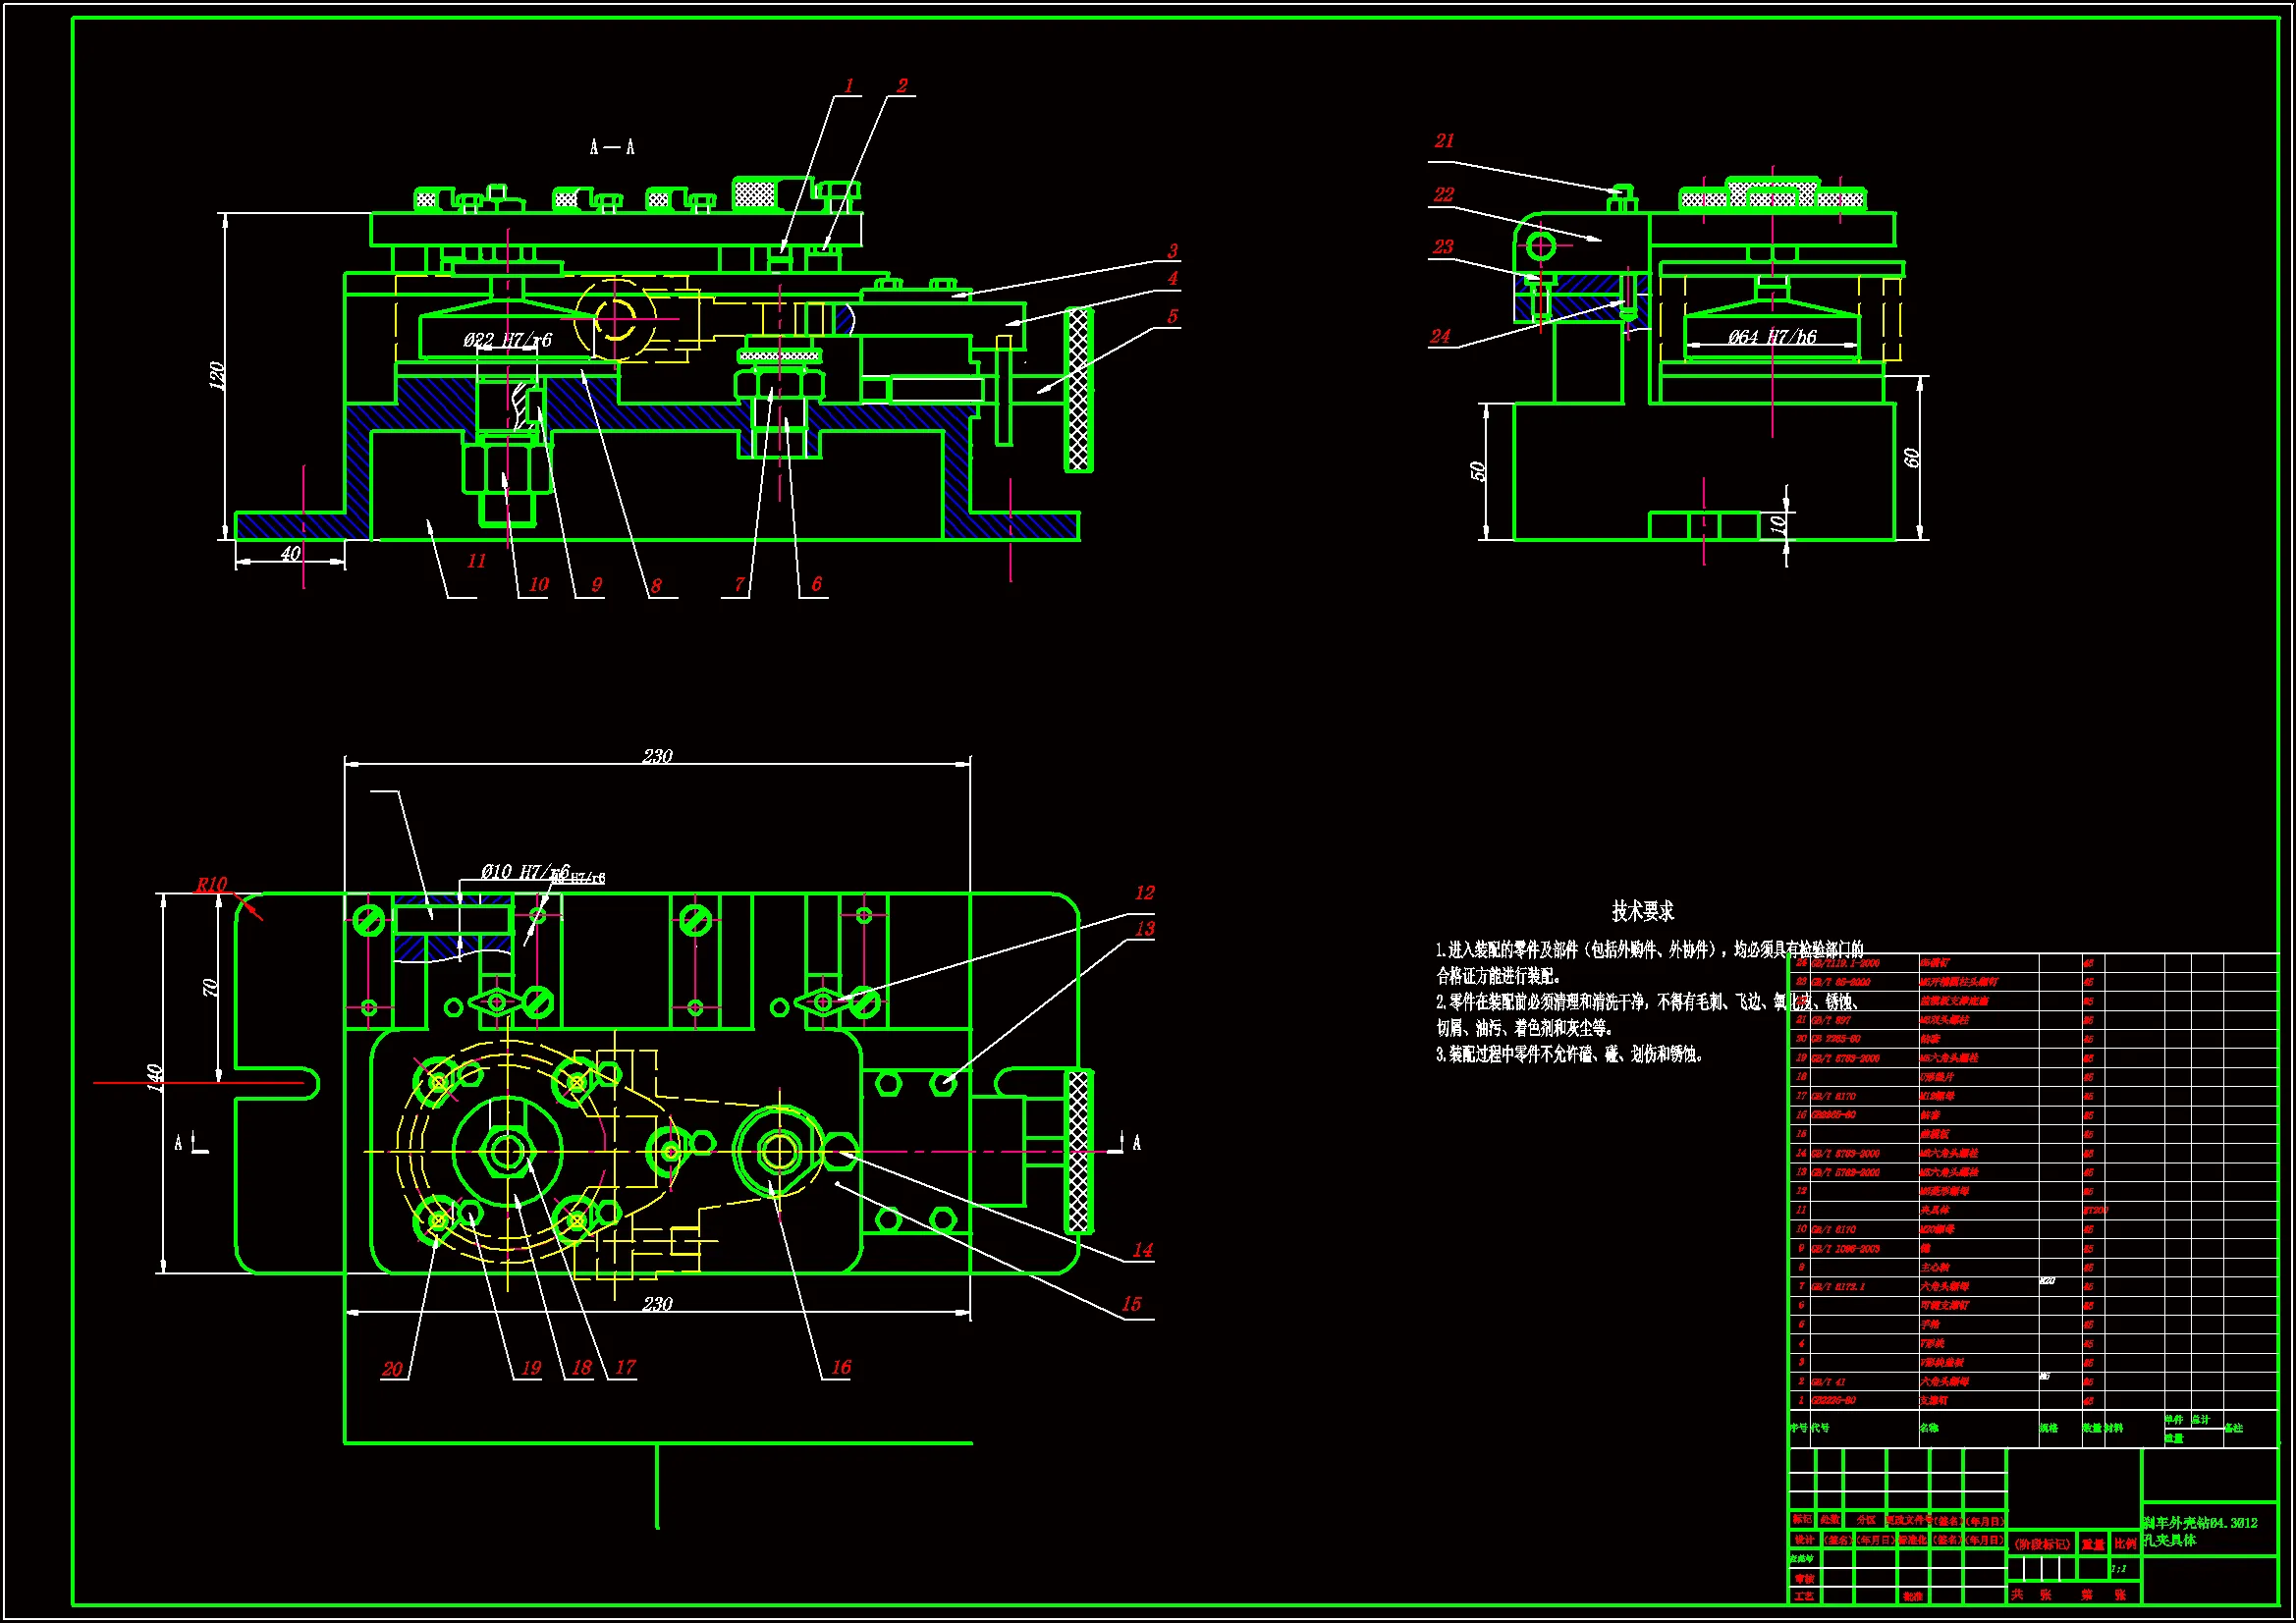Select the upper 230 width dimension
The width and height of the screenshot is (2296, 1623).
tap(657, 756)
